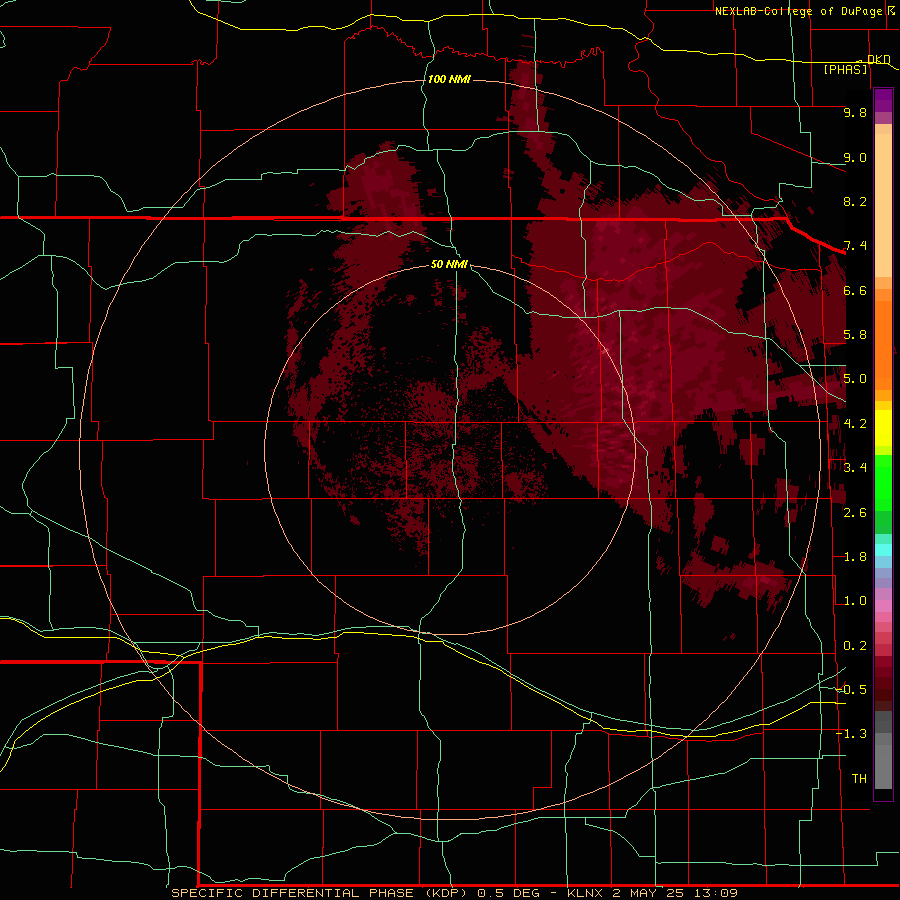Click the 4.2 value on color scale

[x=855, y=424]
